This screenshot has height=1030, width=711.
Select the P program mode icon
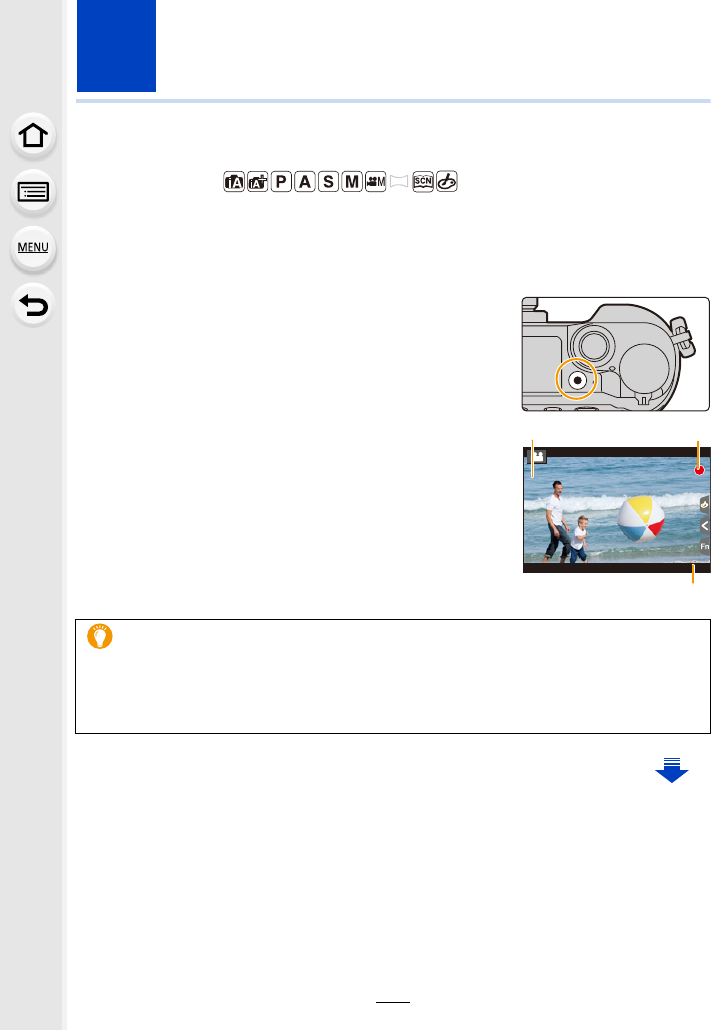coord(281,182)
